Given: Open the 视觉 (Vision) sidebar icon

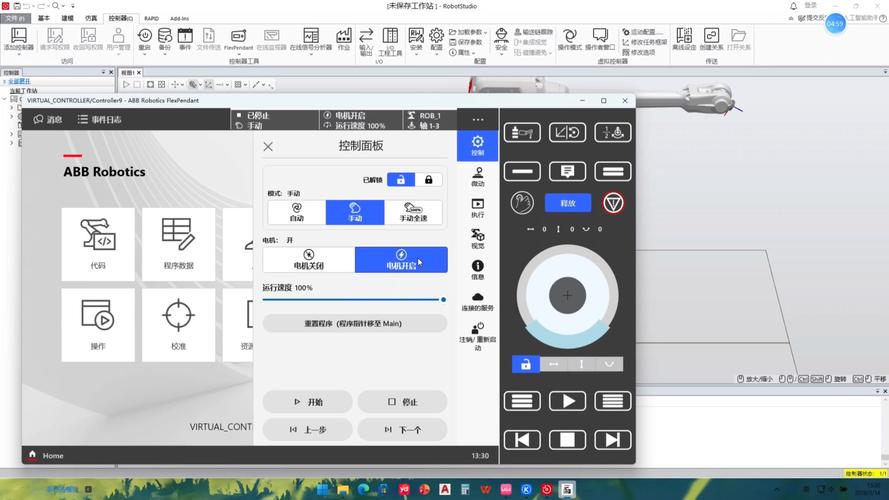Looking at the screenshot, I should coord(477,238).
